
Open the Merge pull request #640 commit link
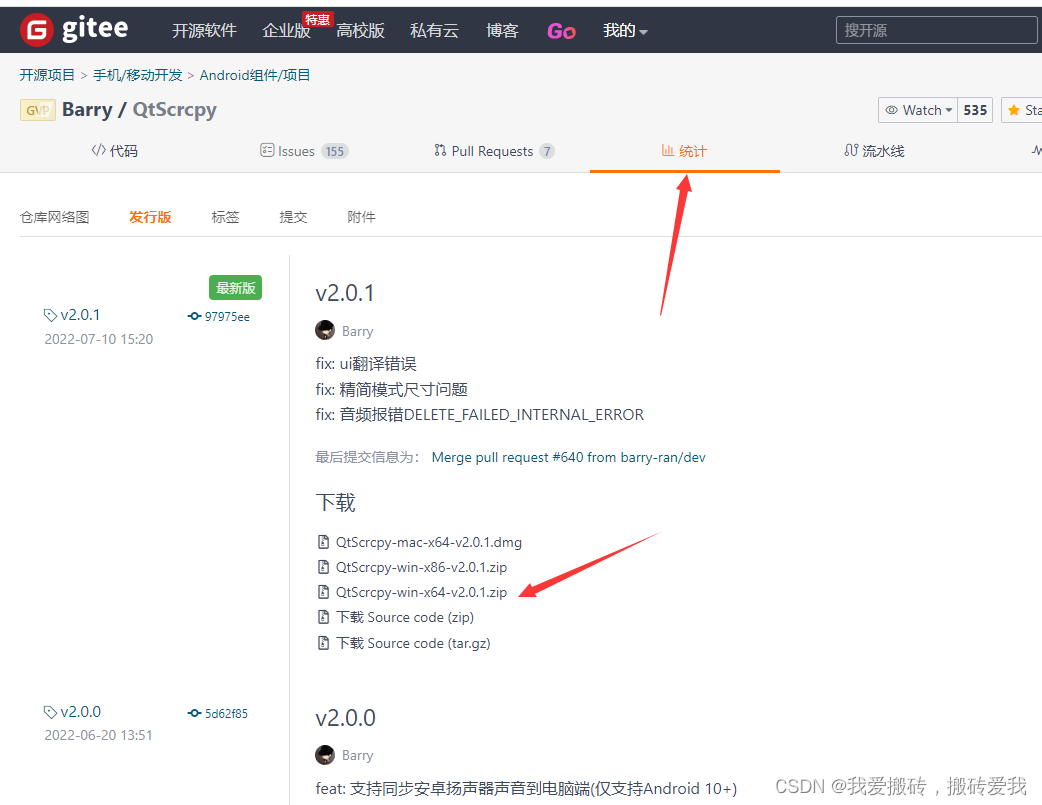[x=568, y=457]
